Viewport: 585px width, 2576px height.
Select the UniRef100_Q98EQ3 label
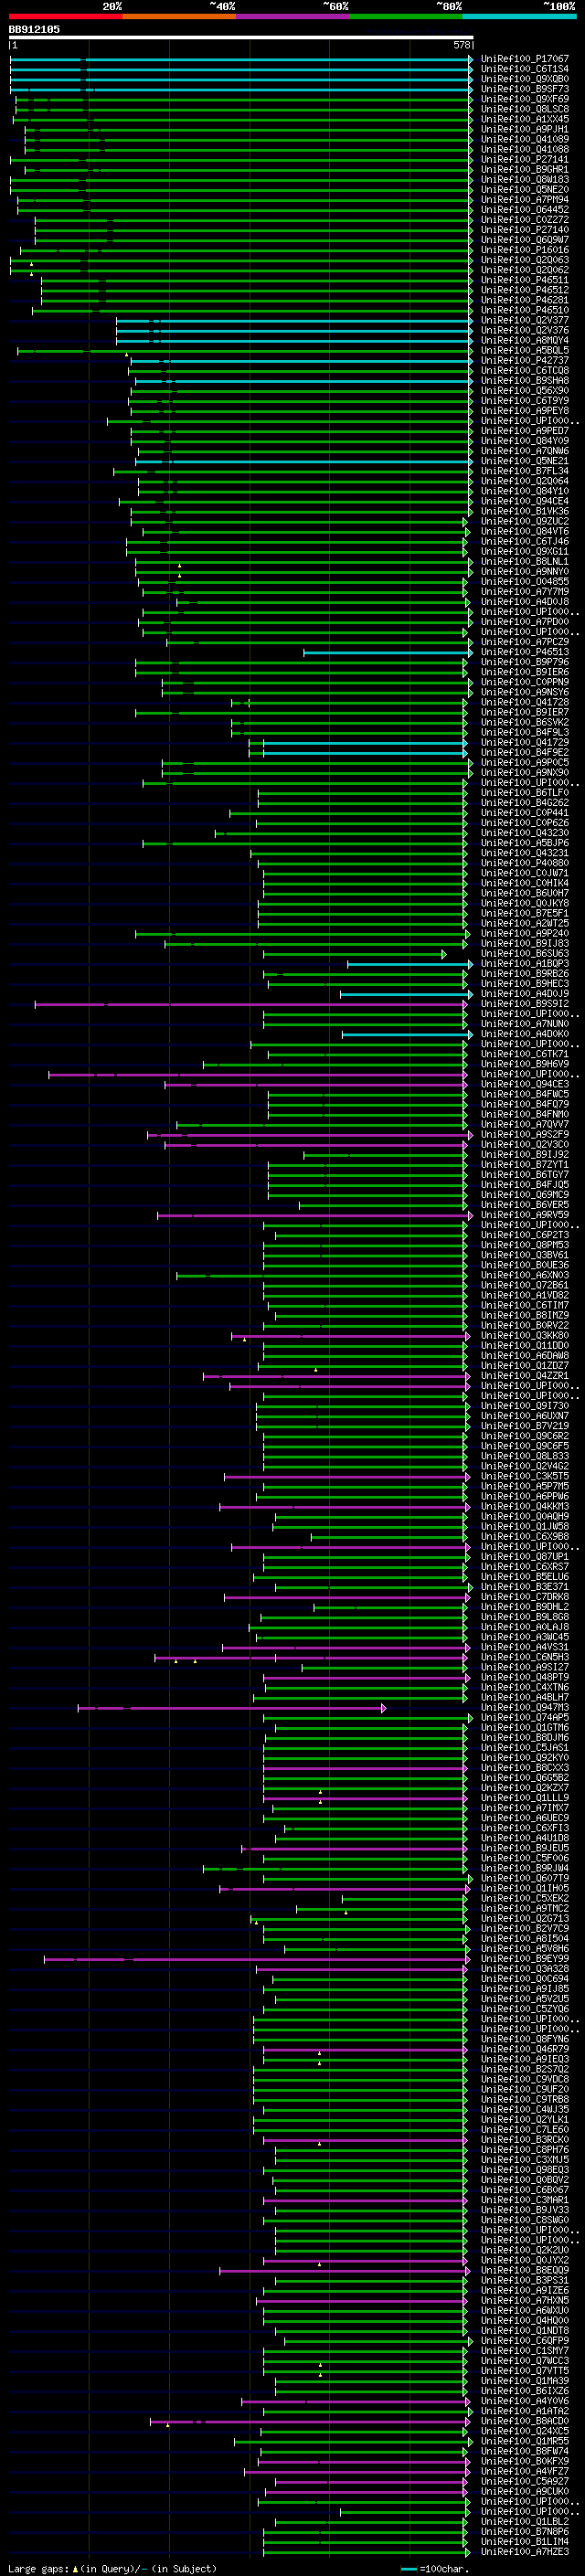525,2170
